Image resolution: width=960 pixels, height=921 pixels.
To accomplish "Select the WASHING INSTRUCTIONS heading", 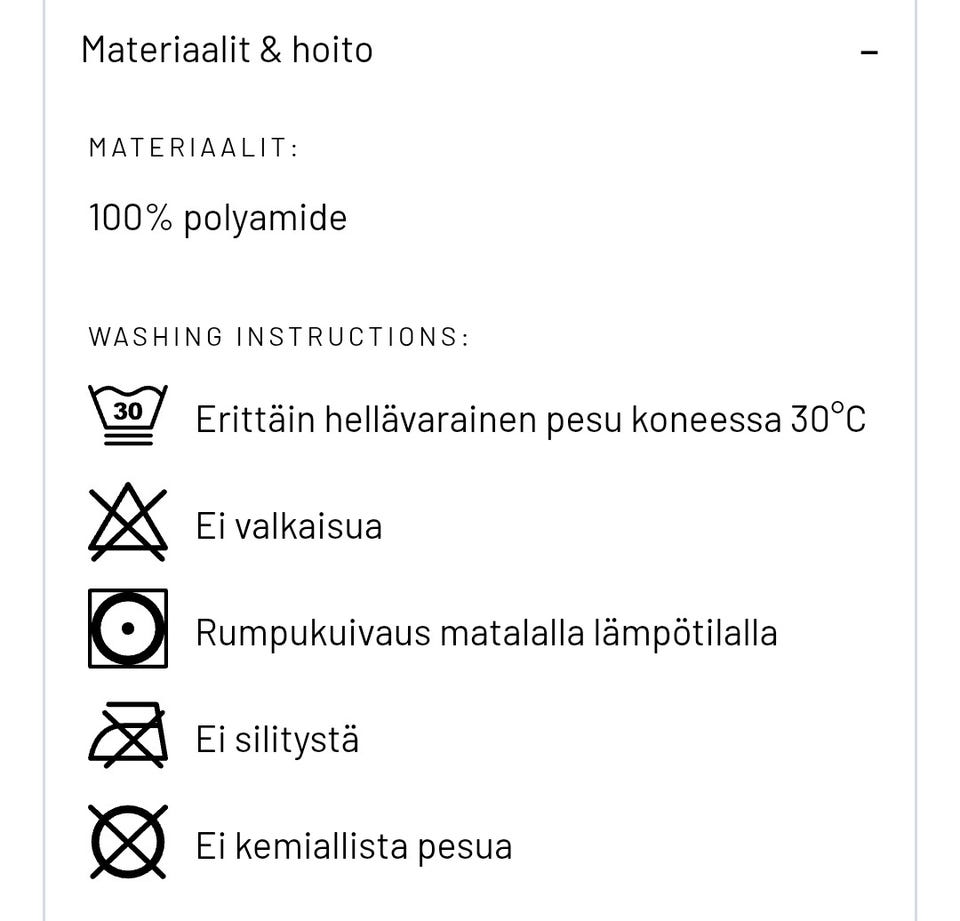I will click(x=278, y=336).
